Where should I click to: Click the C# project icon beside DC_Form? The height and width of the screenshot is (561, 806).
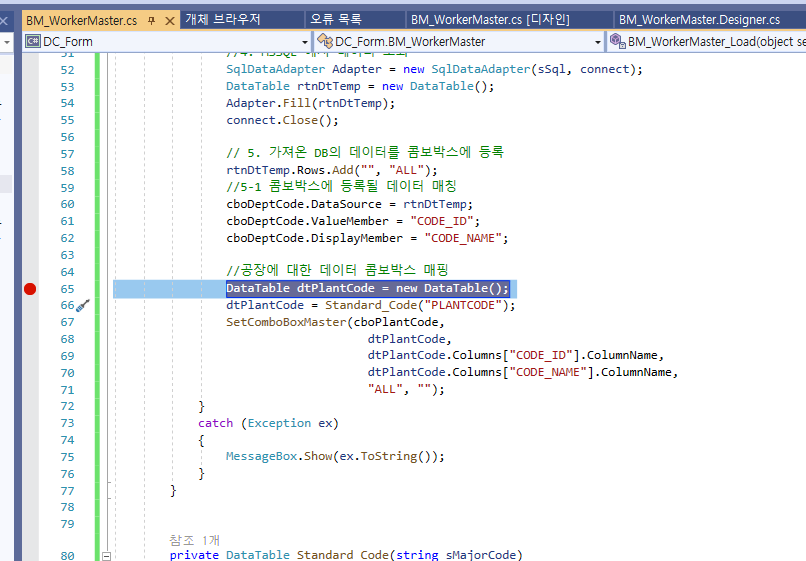pyautogui.click(x=33, y=41)
